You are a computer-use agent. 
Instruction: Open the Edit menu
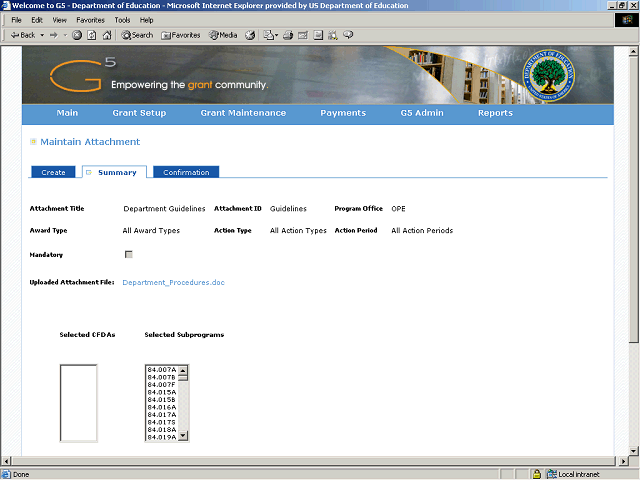37,20
